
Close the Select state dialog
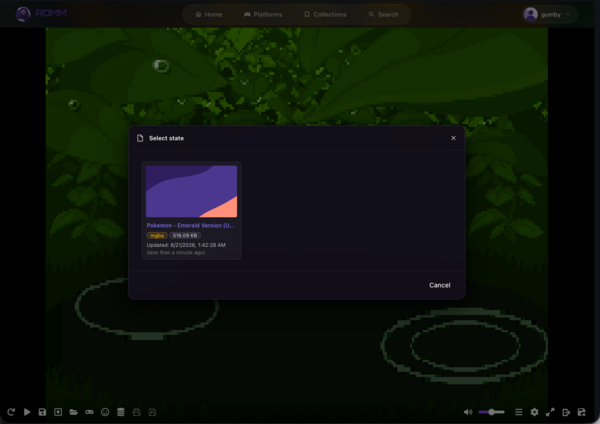pos(453,138)
